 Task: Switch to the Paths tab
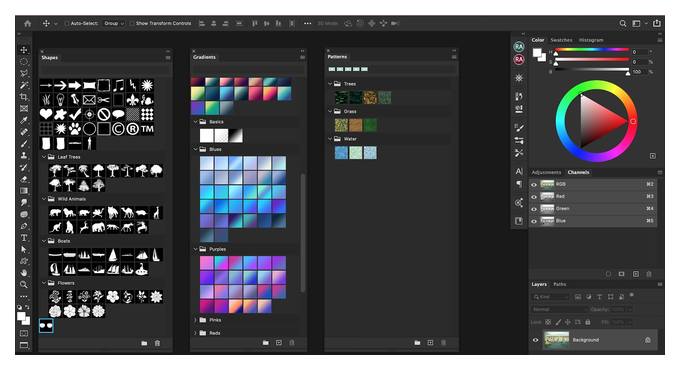point(559,285)
